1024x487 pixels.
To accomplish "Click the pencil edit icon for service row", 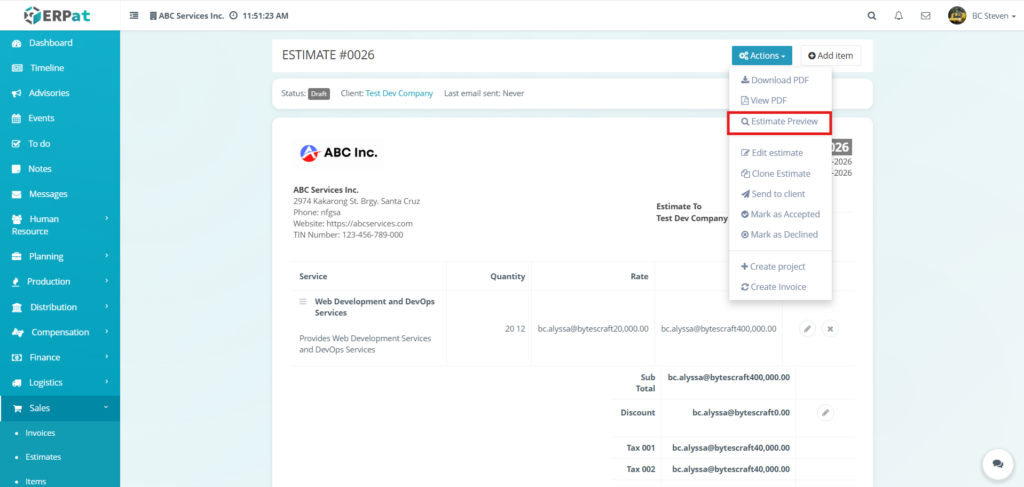I will pos(807,328).
